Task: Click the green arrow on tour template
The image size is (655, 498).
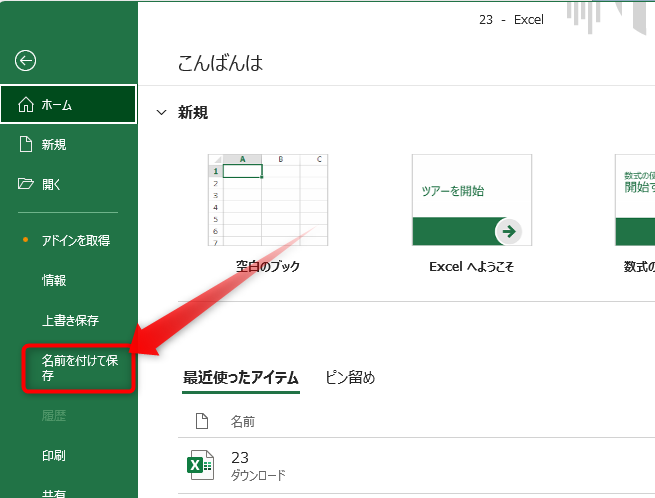Action: (x=508, y=231)
